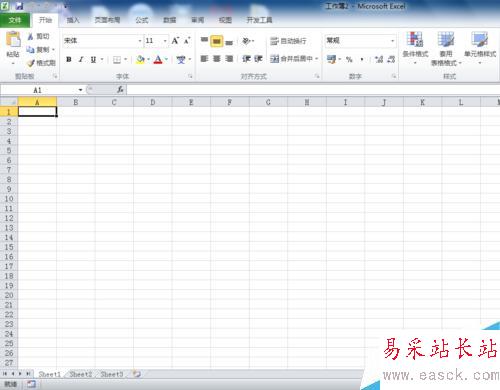
Task: Click the Cut scissors icon
Action: [30, 36]
